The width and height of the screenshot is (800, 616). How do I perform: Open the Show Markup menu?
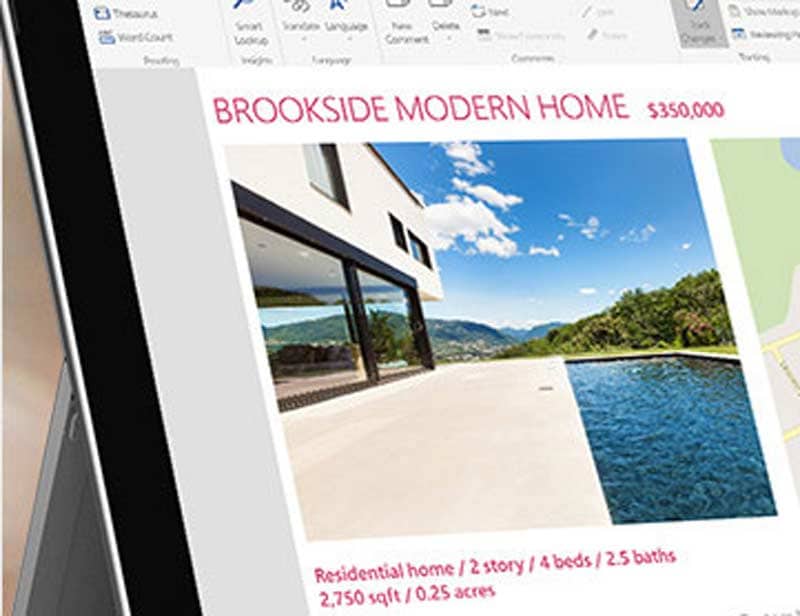click(x=764, y=11)
